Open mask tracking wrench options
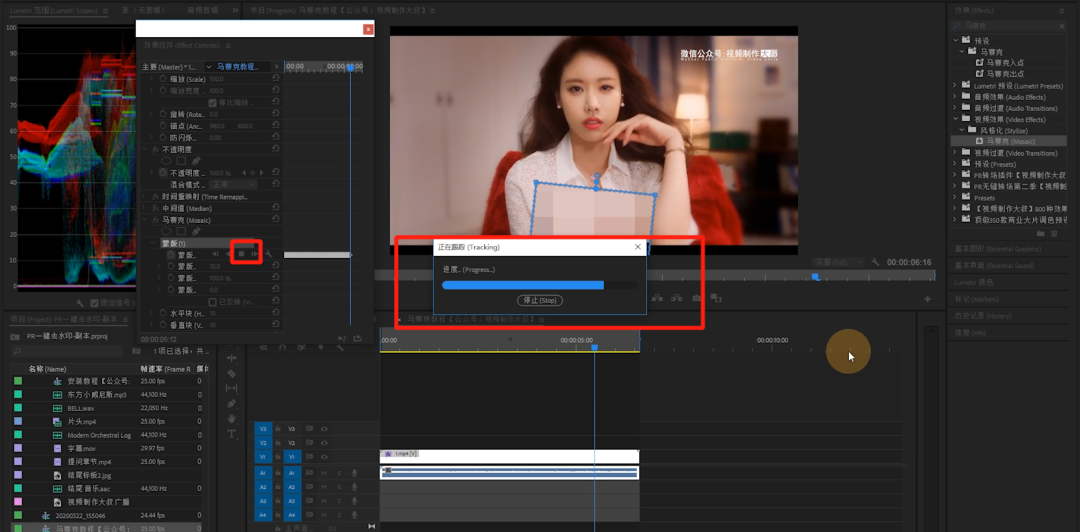 click(x=269, y=254)
